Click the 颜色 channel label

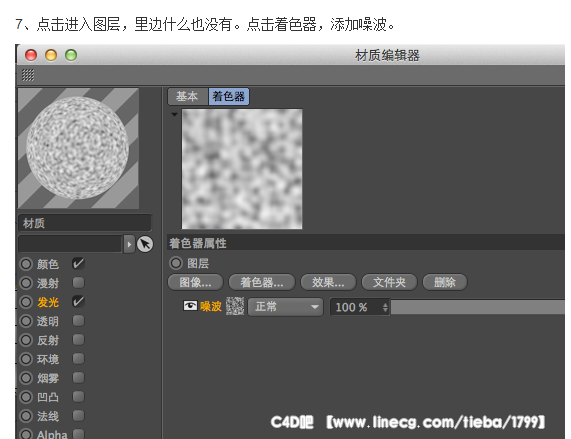click(x=48, y=264)
